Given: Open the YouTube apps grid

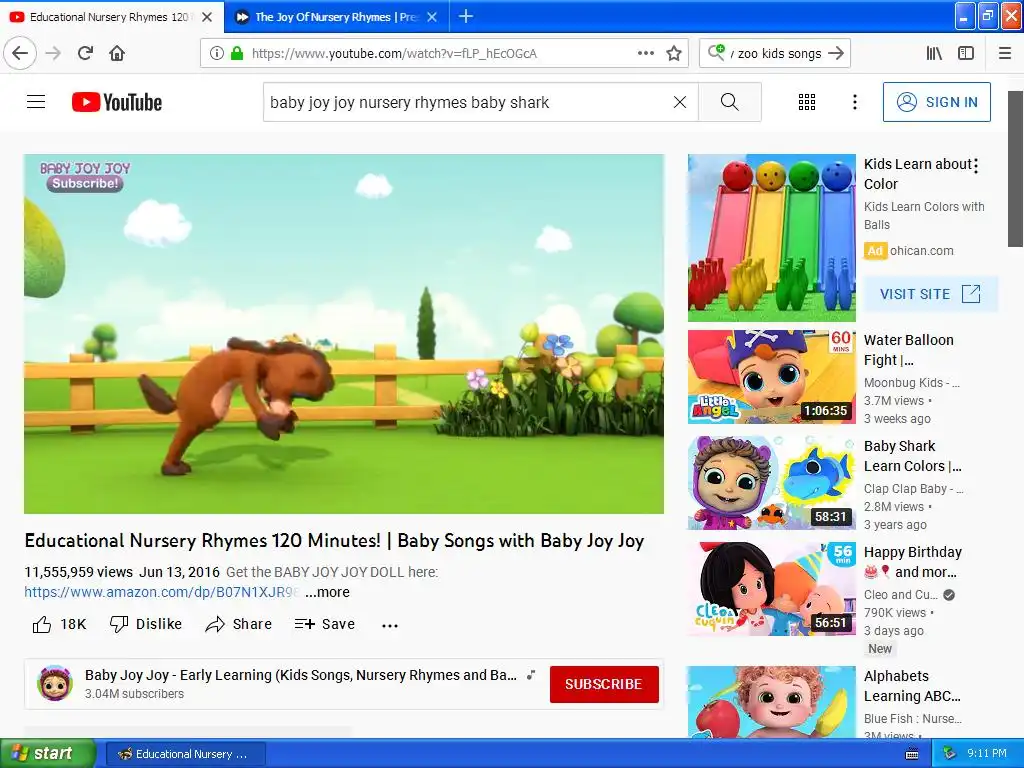Looking at the screenshot, I should tap(807, 102).
